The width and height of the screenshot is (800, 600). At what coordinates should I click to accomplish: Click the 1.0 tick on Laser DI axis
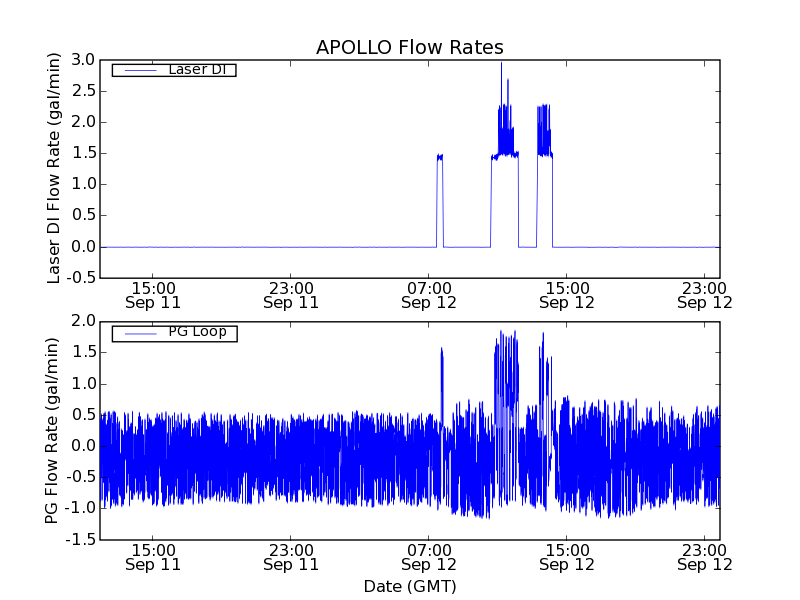coord(83,185)
